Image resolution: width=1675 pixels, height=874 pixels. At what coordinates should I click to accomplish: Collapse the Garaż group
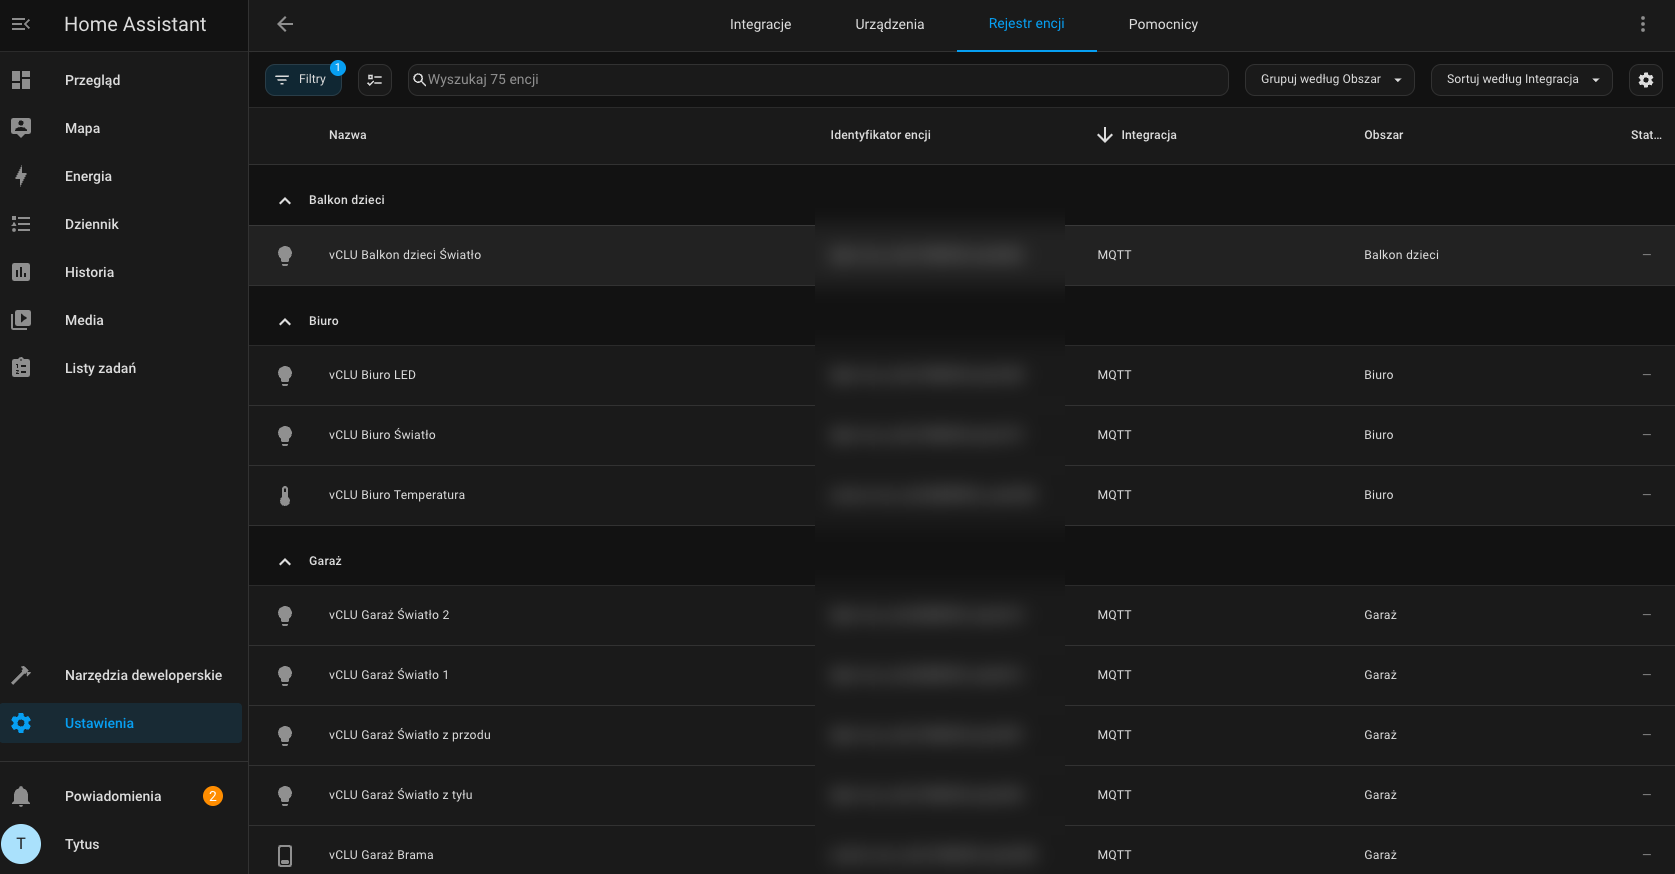(x=285, y=562)
